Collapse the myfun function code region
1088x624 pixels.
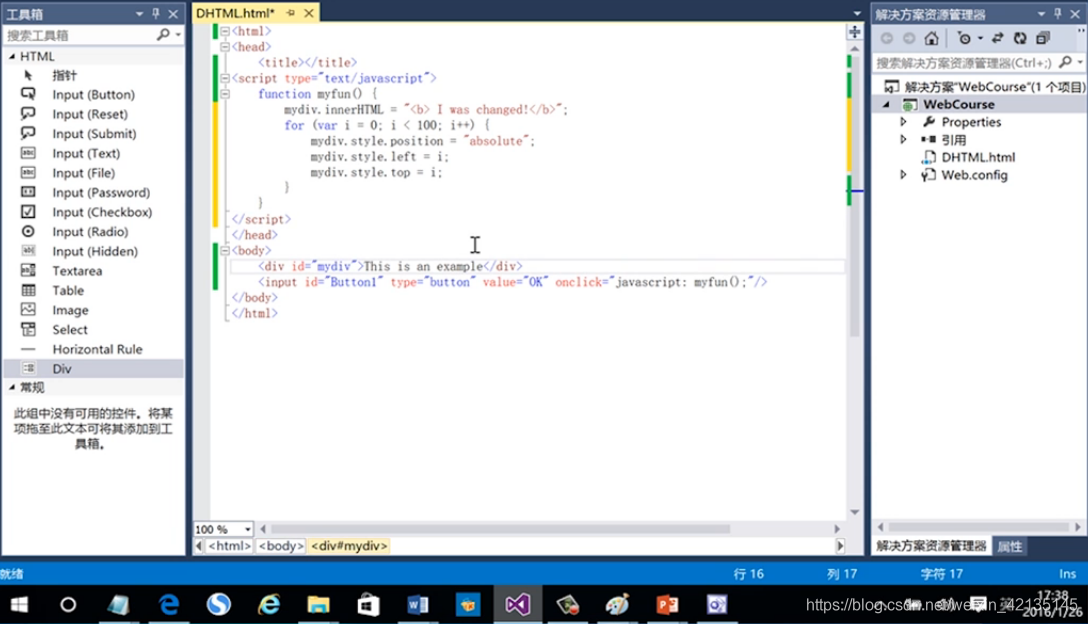pos(225,94)
